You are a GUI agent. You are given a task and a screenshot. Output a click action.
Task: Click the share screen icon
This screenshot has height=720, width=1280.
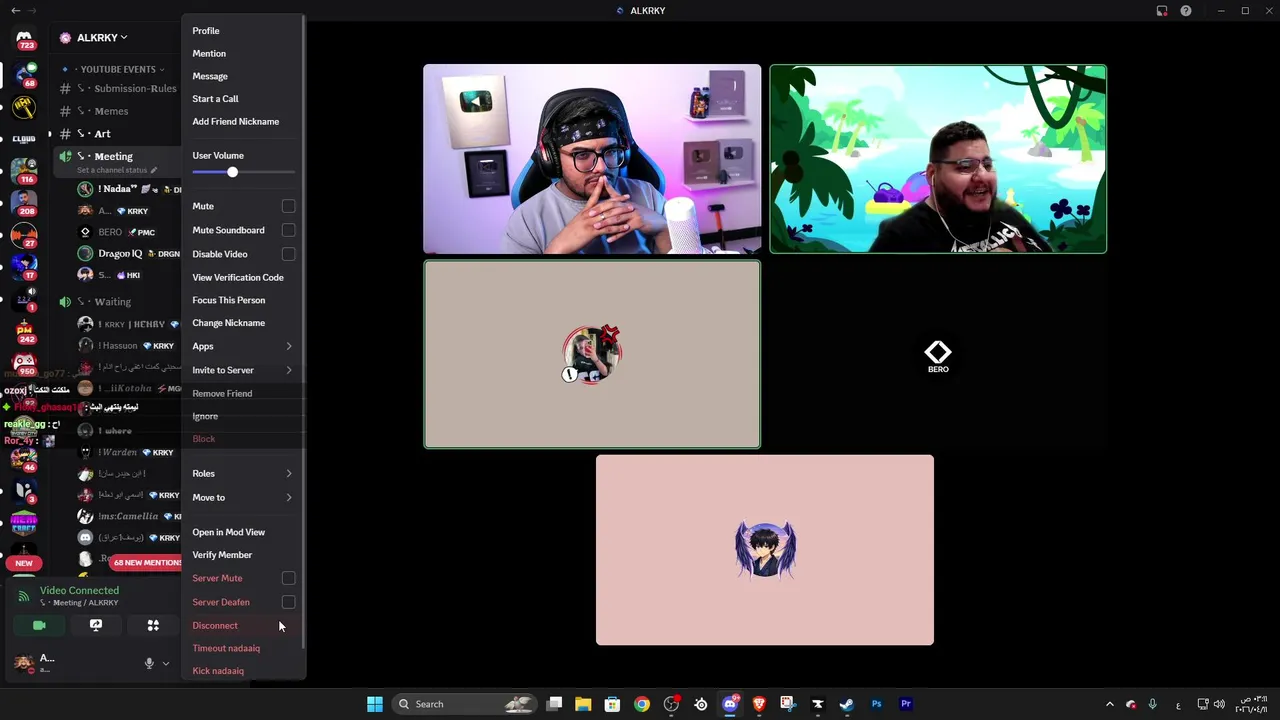(x=96, y=625)
